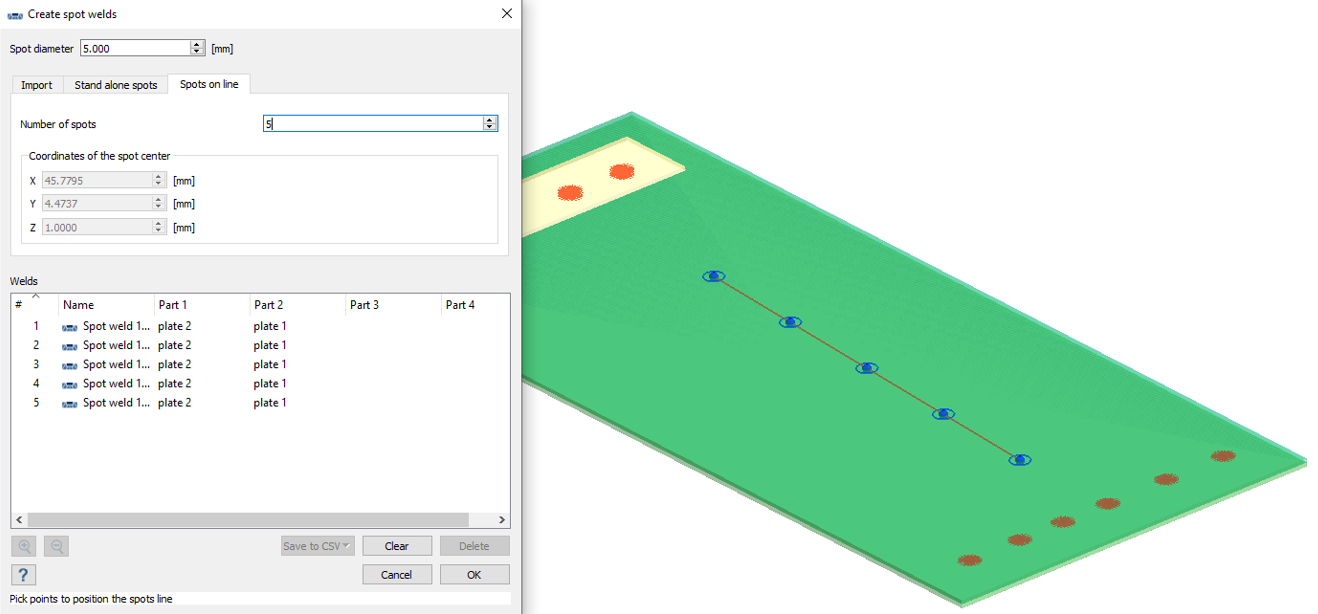This screenshot has width=1318, height=614.
Task: Click the last blue spot marker on line
Action: [1019, 460]
